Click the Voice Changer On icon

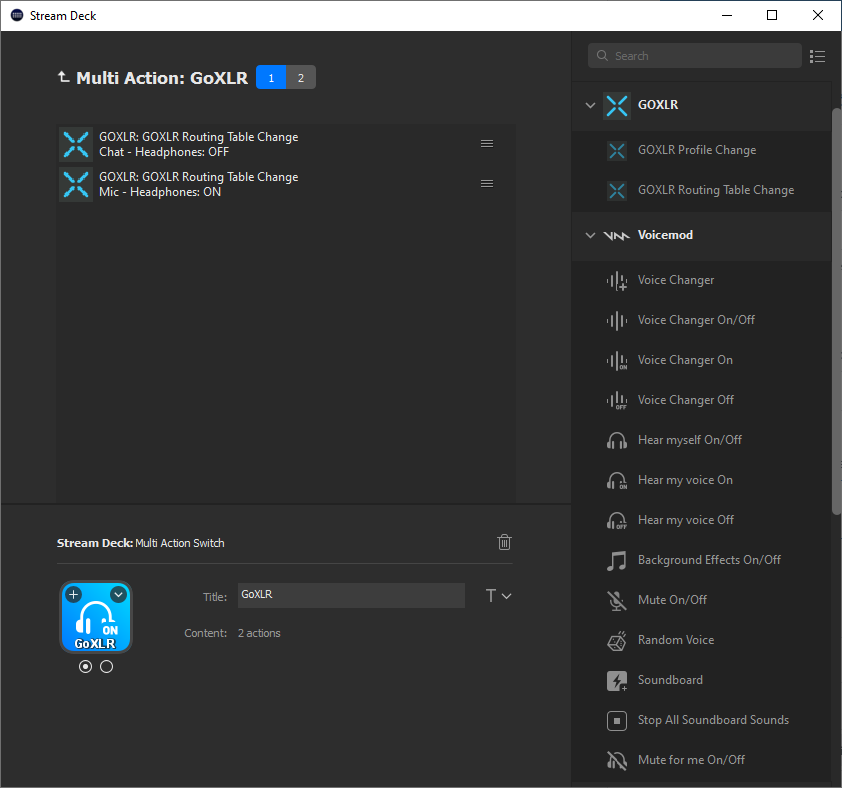coord(617,360)
